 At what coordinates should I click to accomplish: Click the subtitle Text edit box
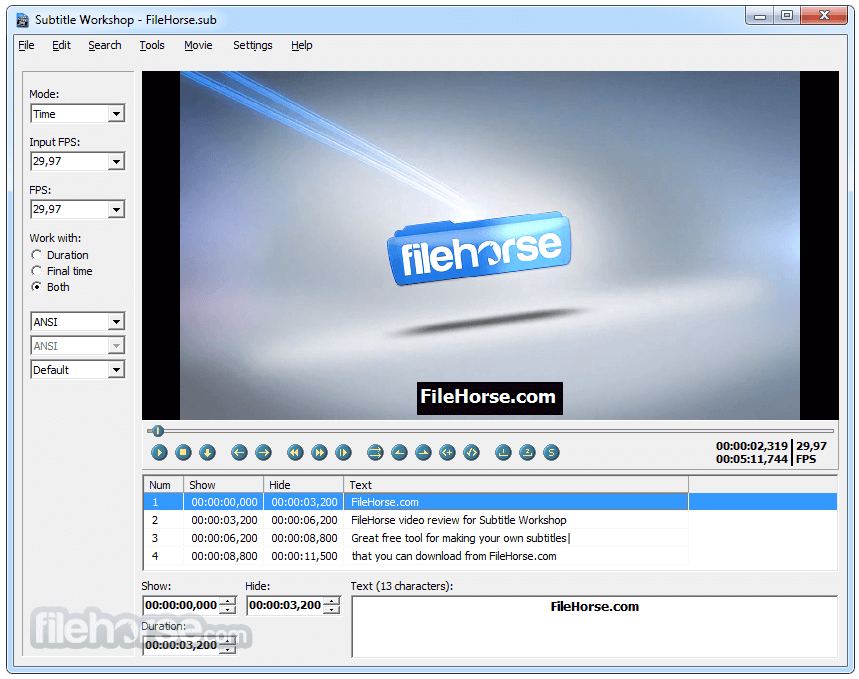point(595,627)
